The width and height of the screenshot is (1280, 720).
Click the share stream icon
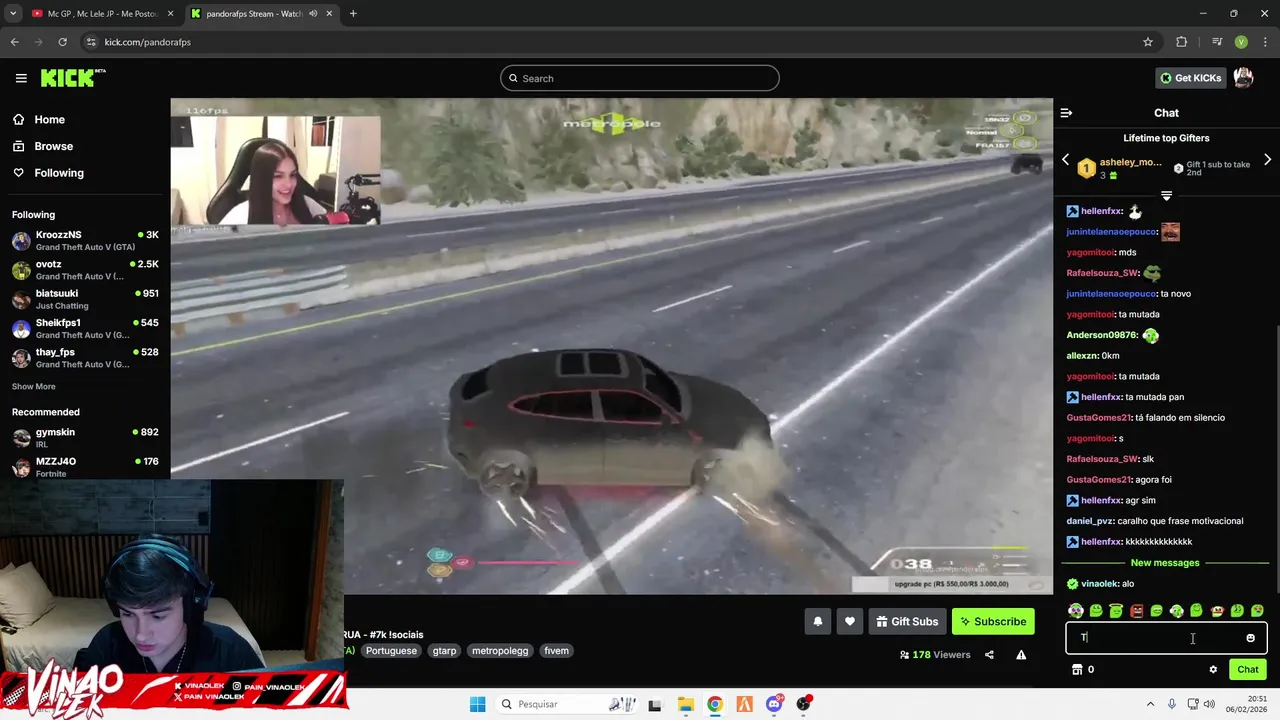point(989,655)
